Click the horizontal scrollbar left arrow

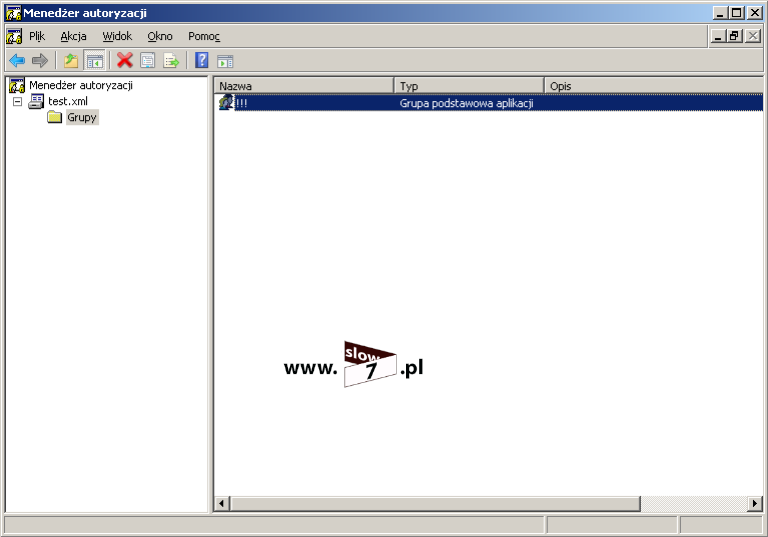click(x=222, y=503)
